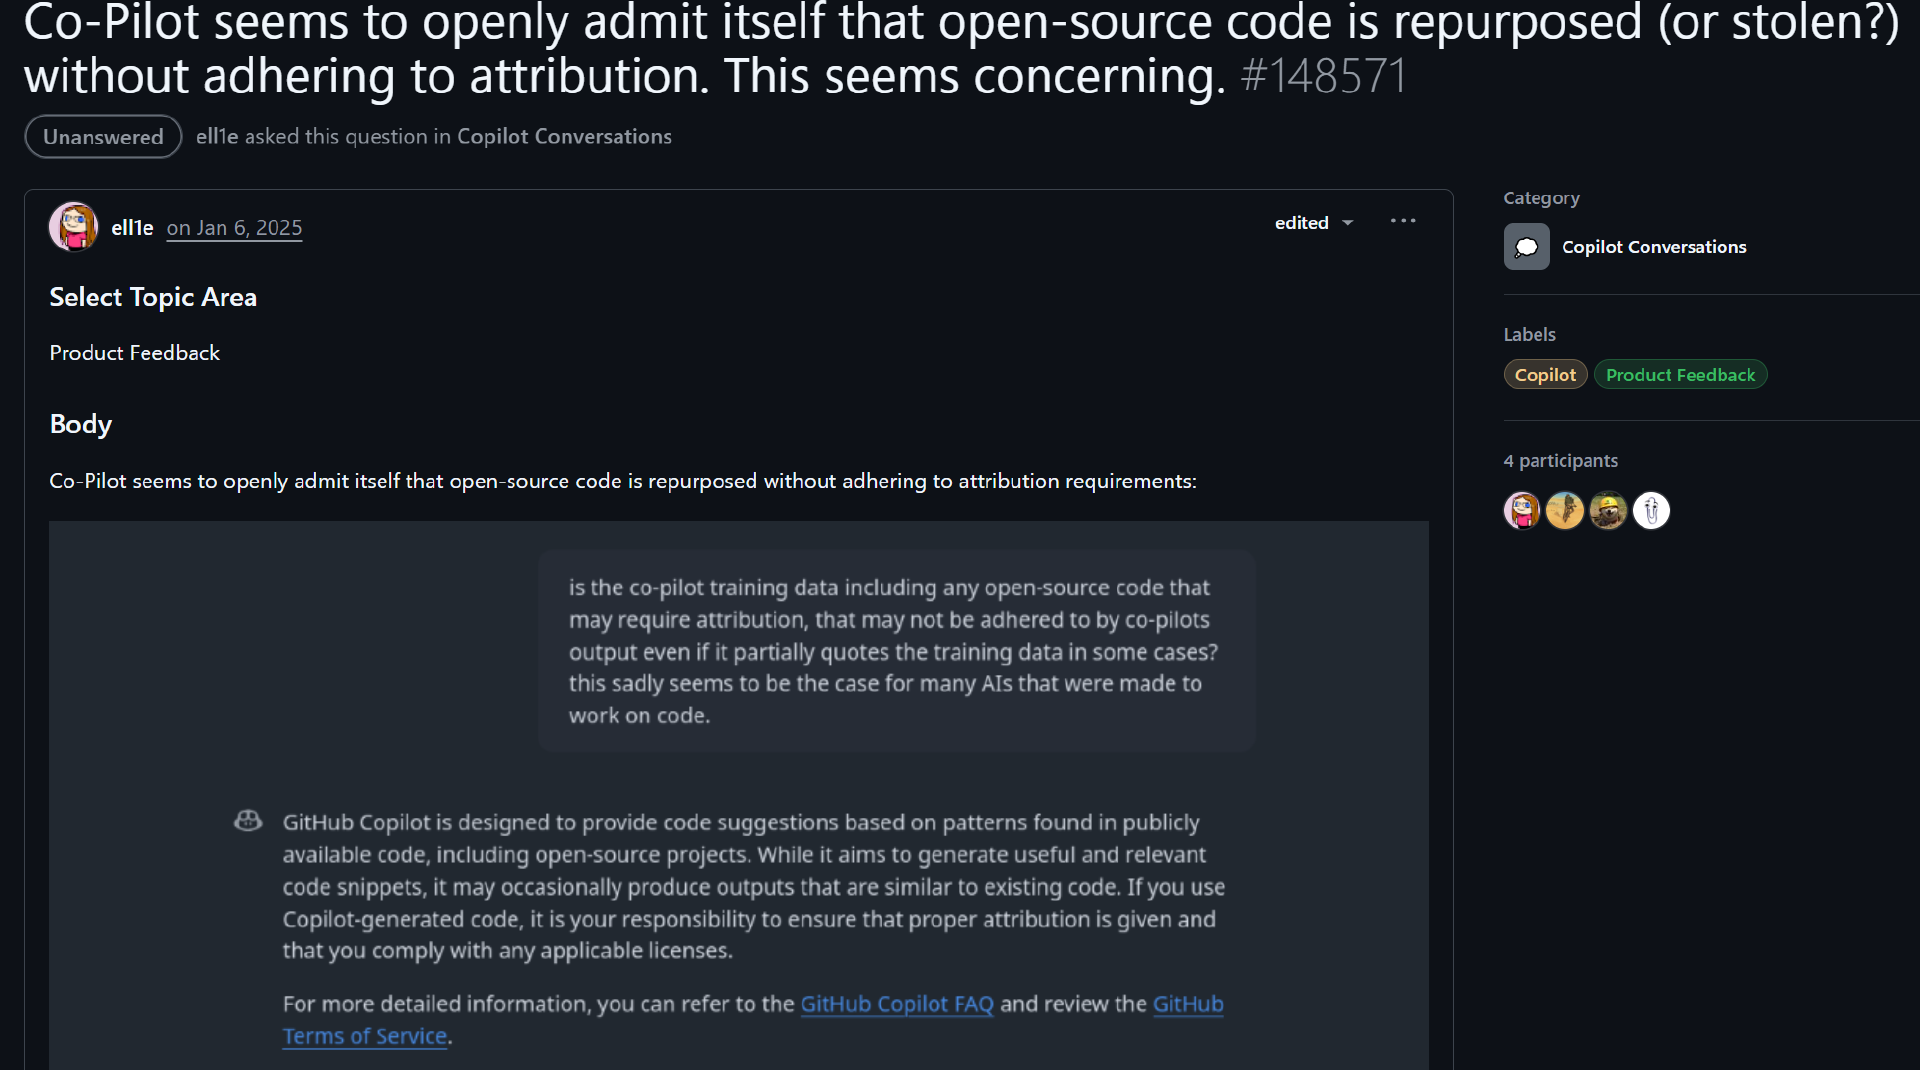The width and height of the screenshot is (1920, 1070).
Task: Click the Copilot Conversations category speech-bubble icon
Action: click(1526, 247)
